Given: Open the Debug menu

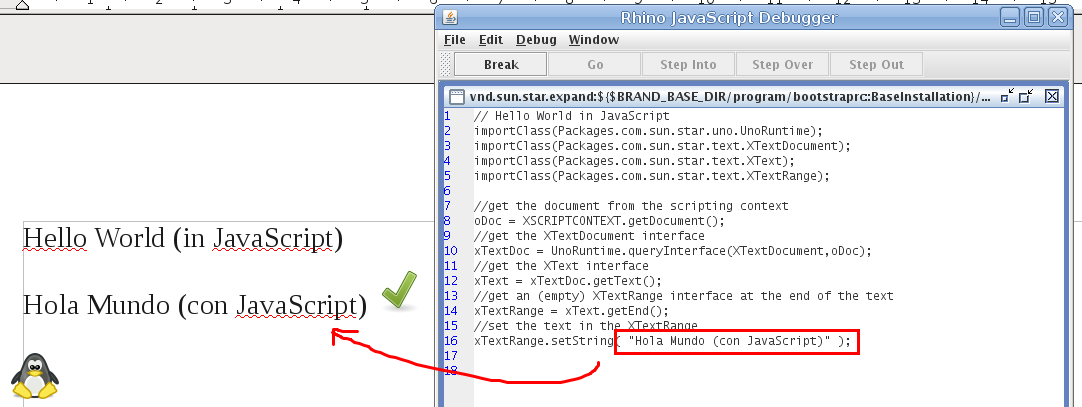Looking at the screenshot, I should [536, 40].
